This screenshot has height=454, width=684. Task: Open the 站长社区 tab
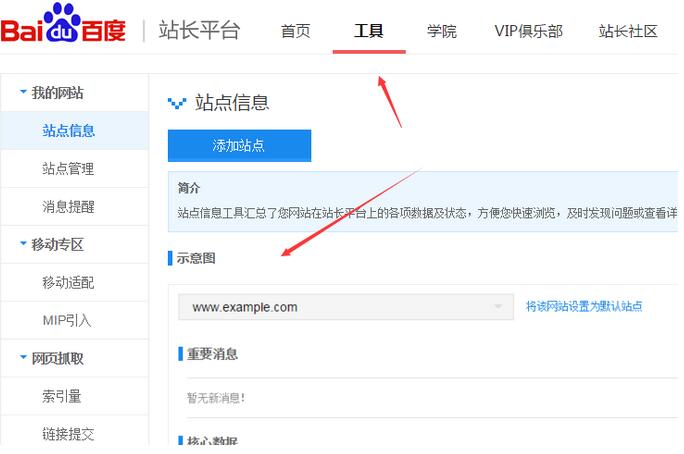pos(628,31)
